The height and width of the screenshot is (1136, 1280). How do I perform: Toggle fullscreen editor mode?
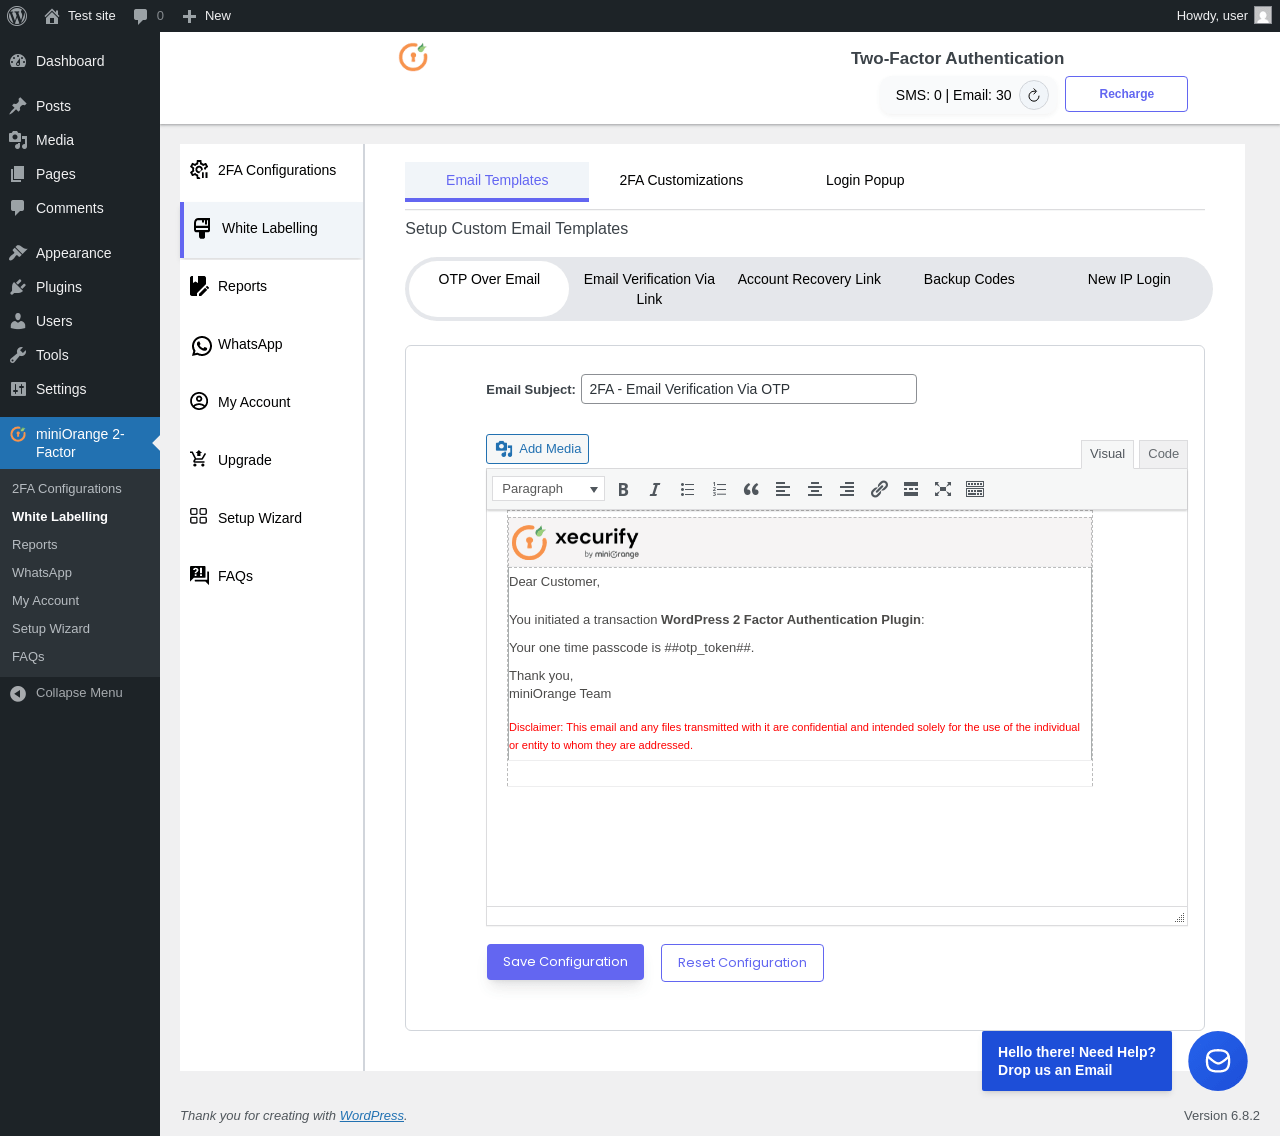(x=943, y=489)
